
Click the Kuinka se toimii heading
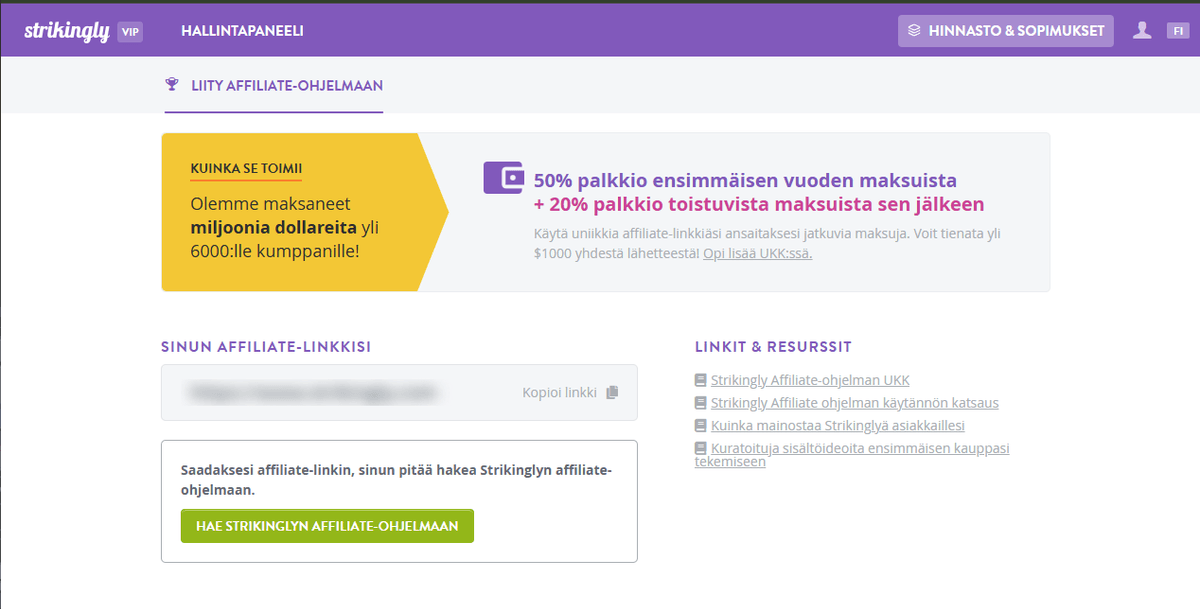coord(246,169)
